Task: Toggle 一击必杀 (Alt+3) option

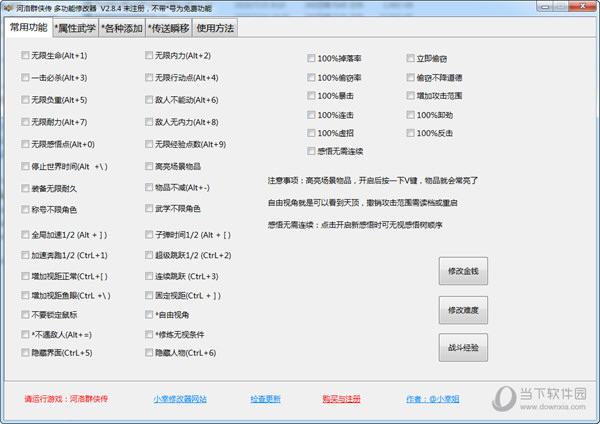Action: pyautogui.click(x=25, y=78)
